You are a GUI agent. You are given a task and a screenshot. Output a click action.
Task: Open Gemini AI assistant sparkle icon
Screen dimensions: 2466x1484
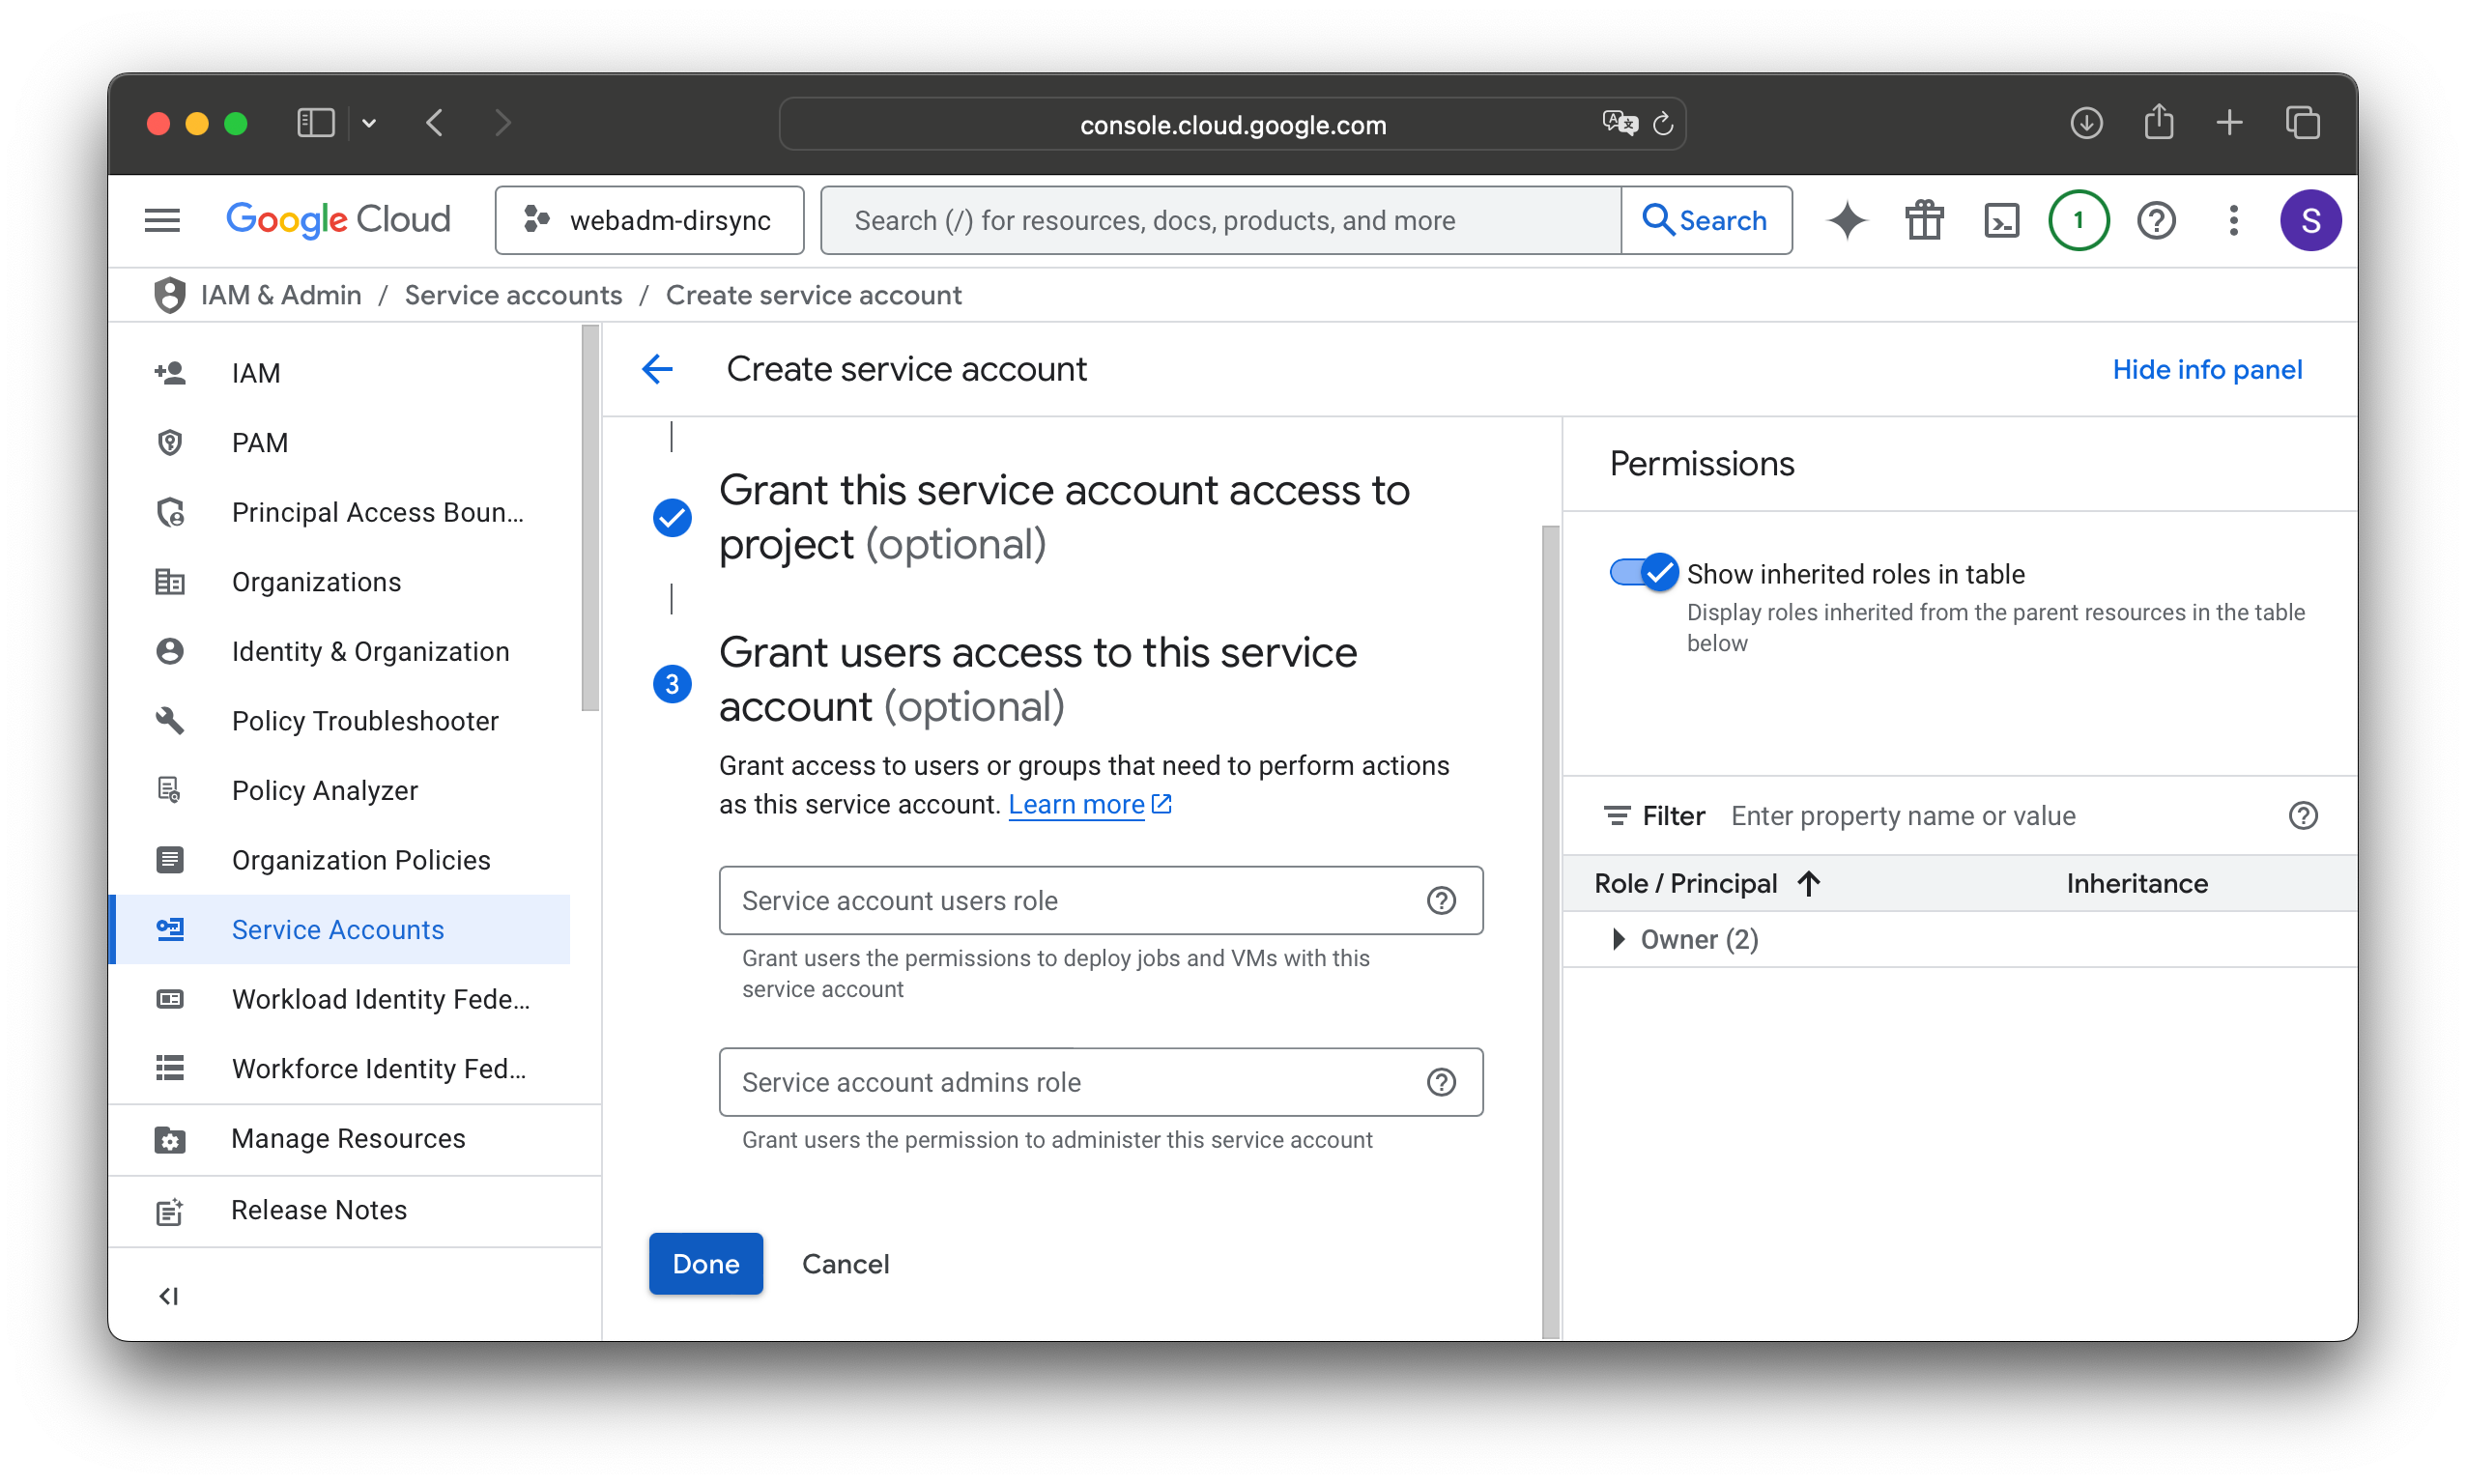point(1847,220)
